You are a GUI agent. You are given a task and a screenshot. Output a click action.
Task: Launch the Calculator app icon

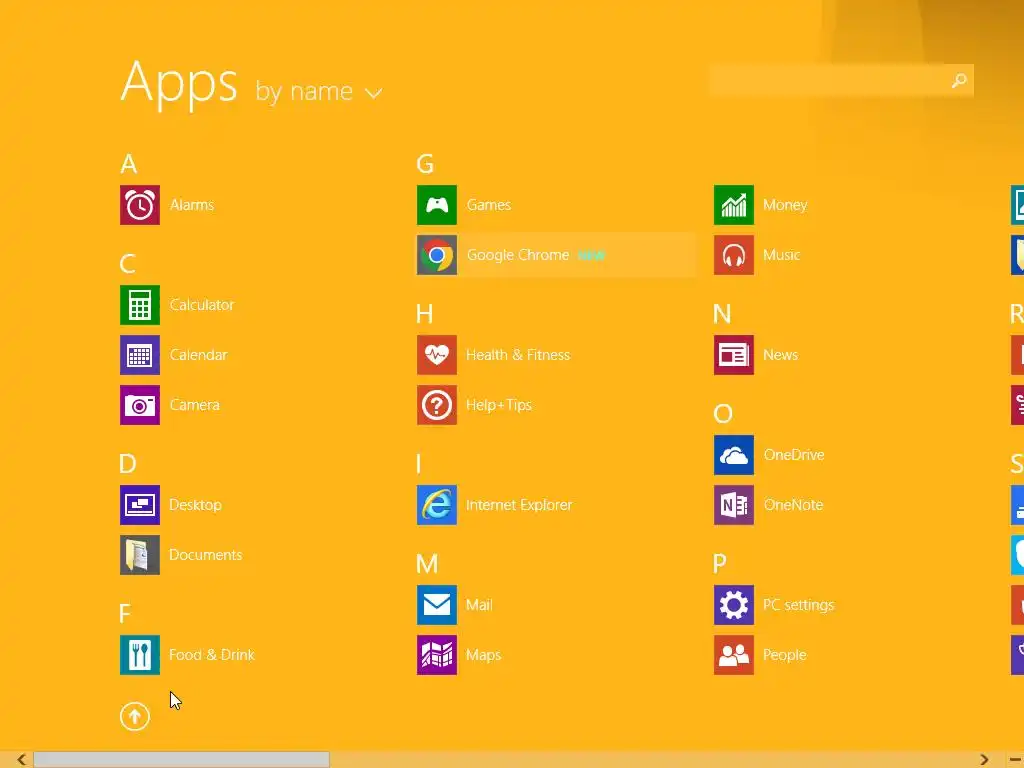pyautogui.click(x=140, y=305)
